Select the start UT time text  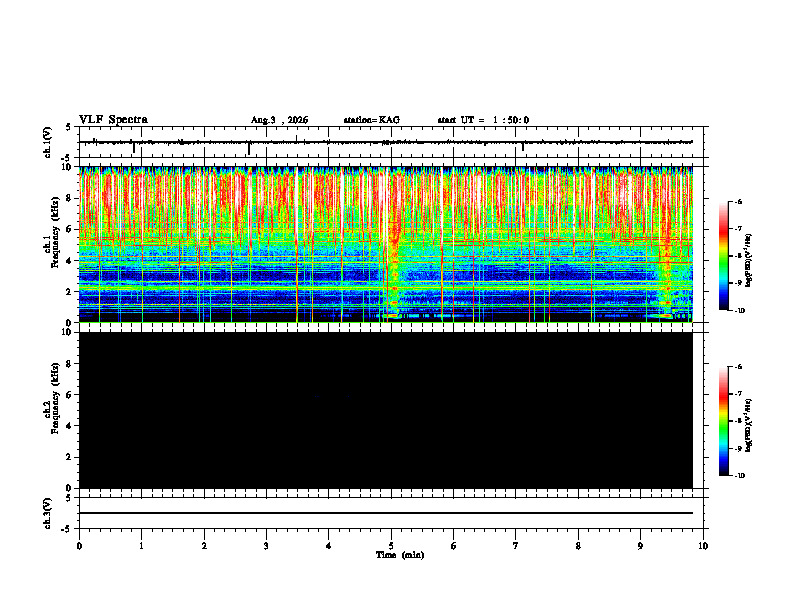point(483,120)
